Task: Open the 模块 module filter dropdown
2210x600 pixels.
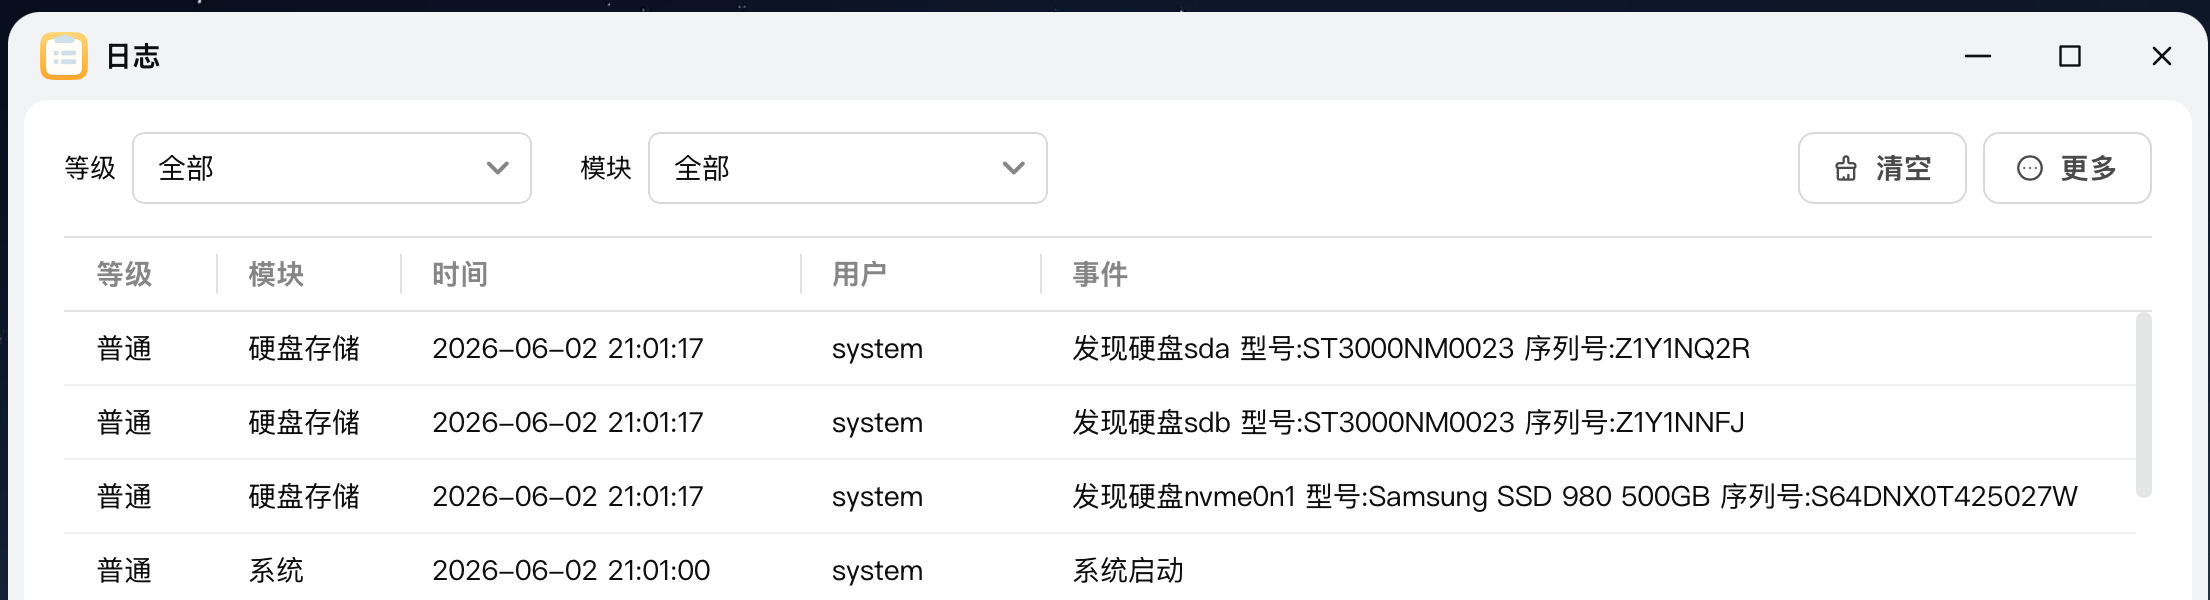Action: (848, 168)
